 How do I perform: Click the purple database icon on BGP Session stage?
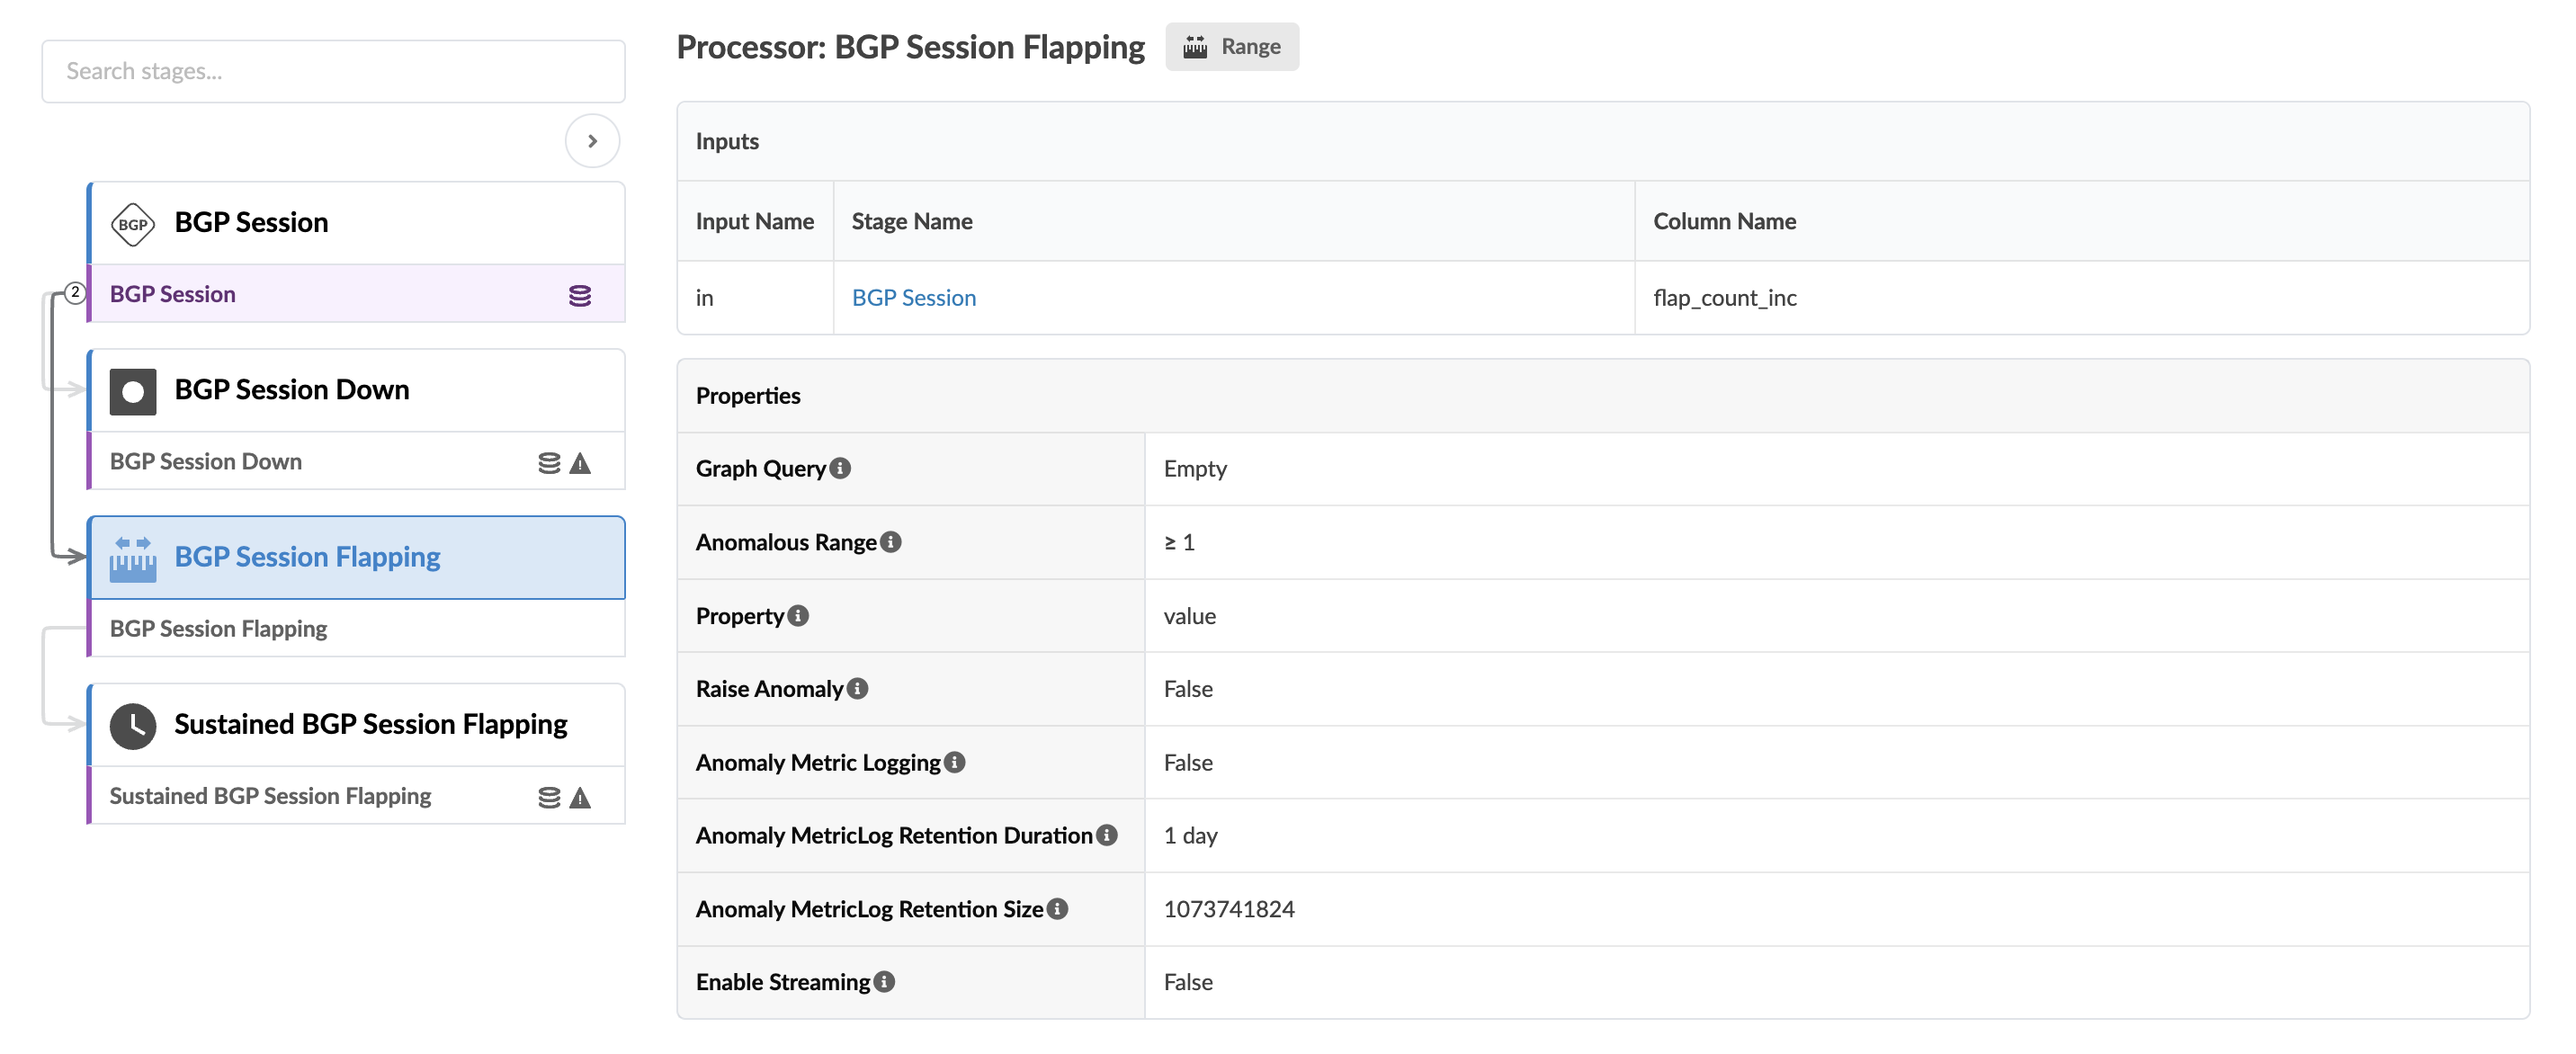(x=579, y=295)
